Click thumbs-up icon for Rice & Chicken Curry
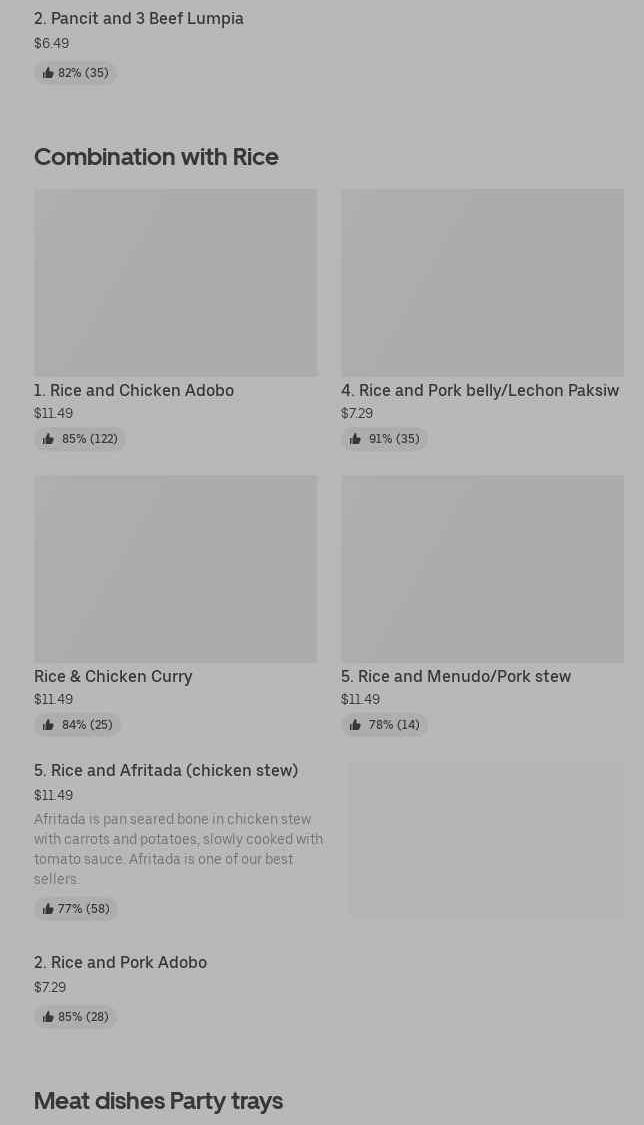 48,725
